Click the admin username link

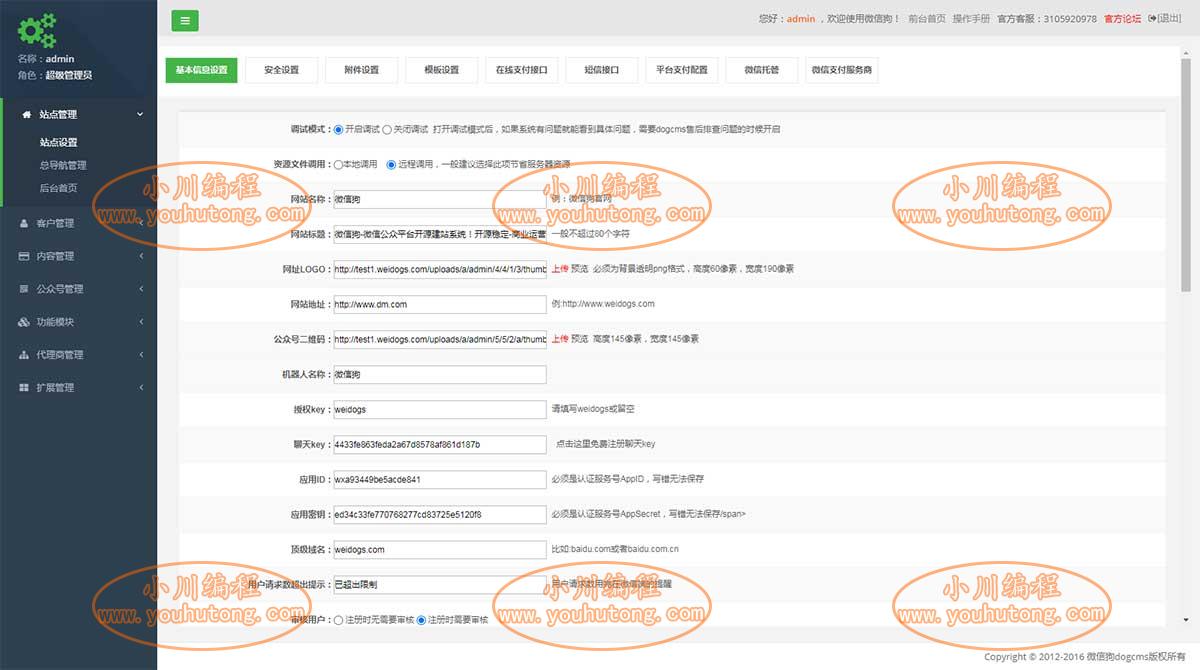801,19
